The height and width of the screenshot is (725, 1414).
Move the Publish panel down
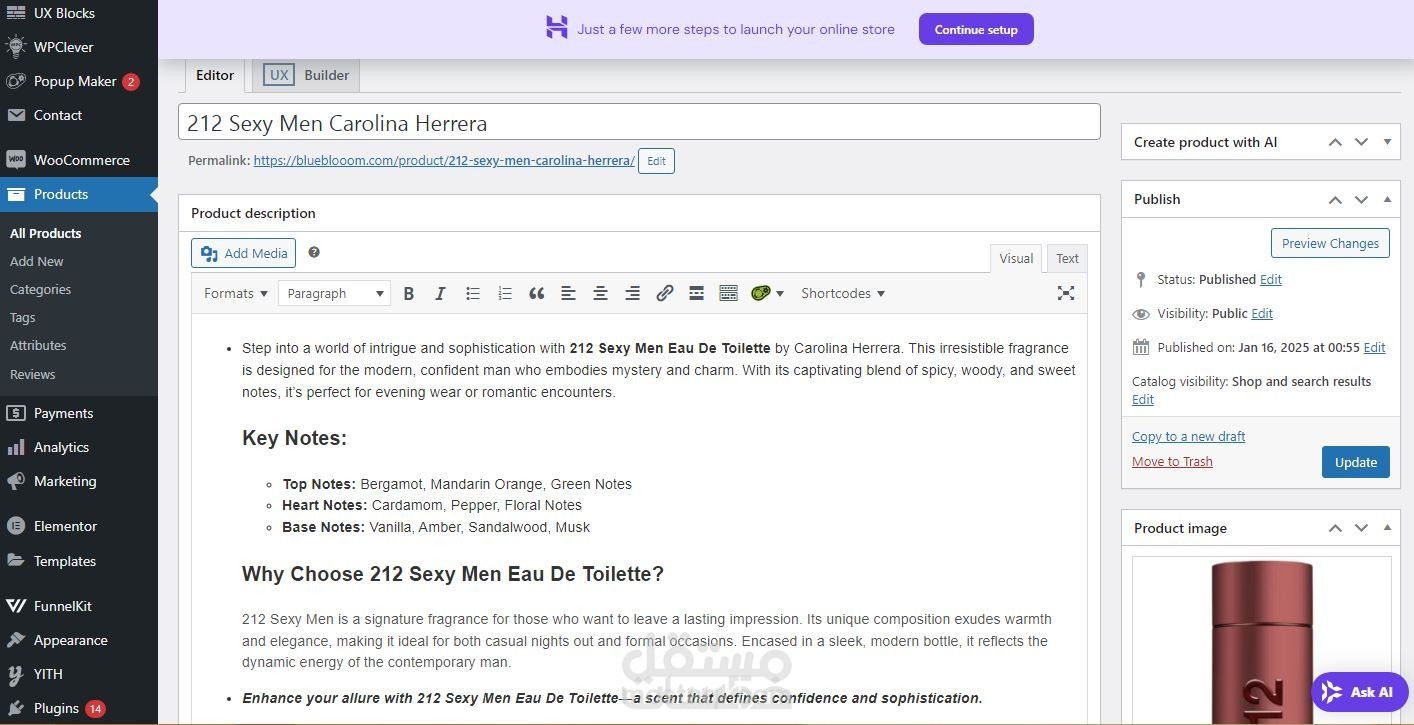point(1361,199)
